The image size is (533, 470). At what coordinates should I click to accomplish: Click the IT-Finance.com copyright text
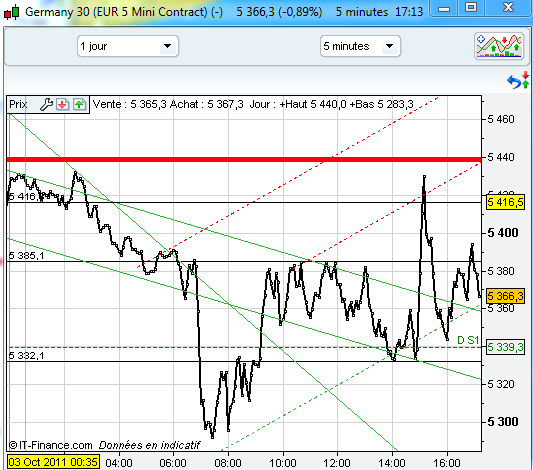[x=50, y=445]
